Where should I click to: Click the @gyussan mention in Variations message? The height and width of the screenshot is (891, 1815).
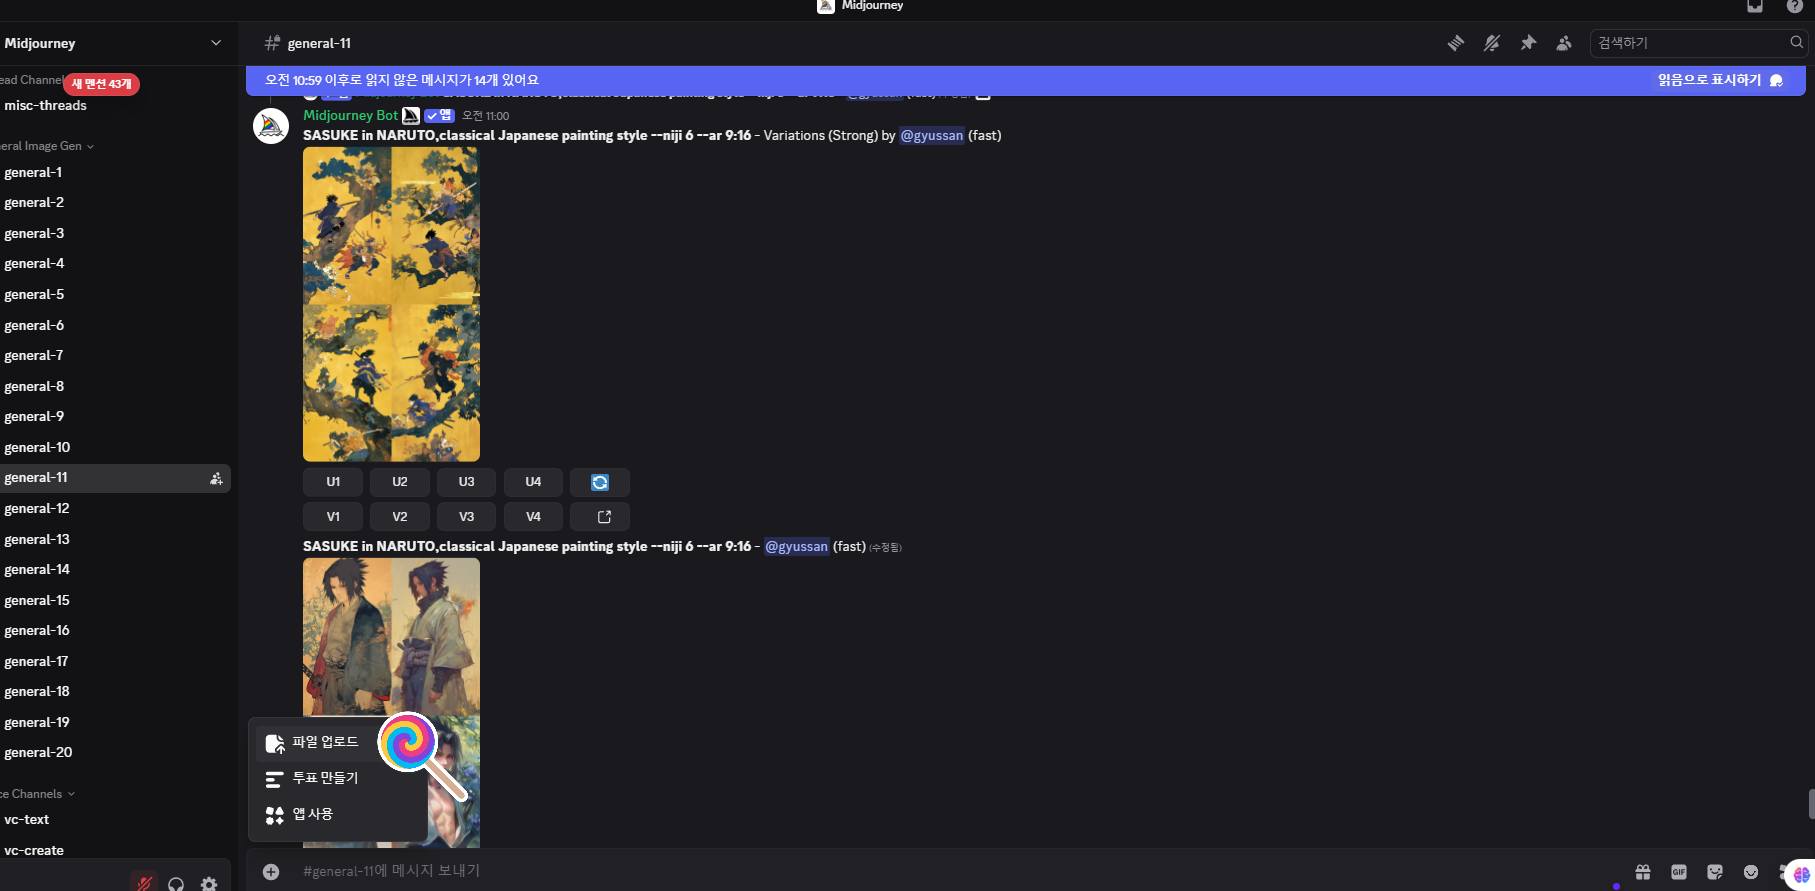pyautogui.click(x=931, y=135)
